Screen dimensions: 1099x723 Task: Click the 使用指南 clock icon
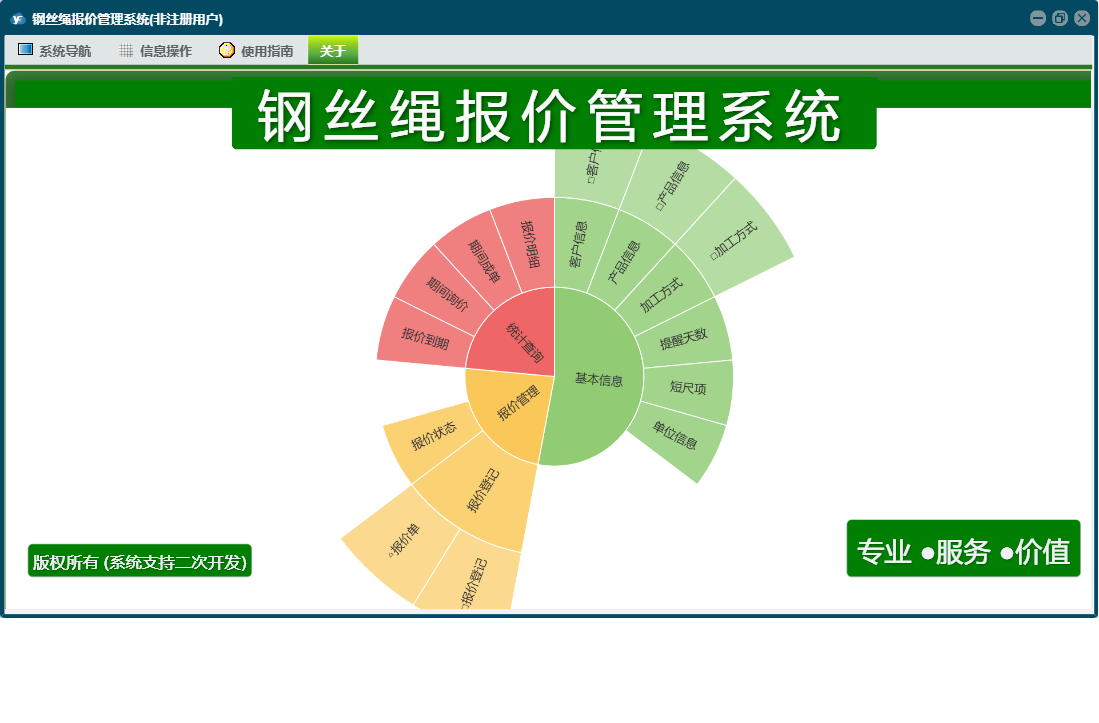click(226, 50)
